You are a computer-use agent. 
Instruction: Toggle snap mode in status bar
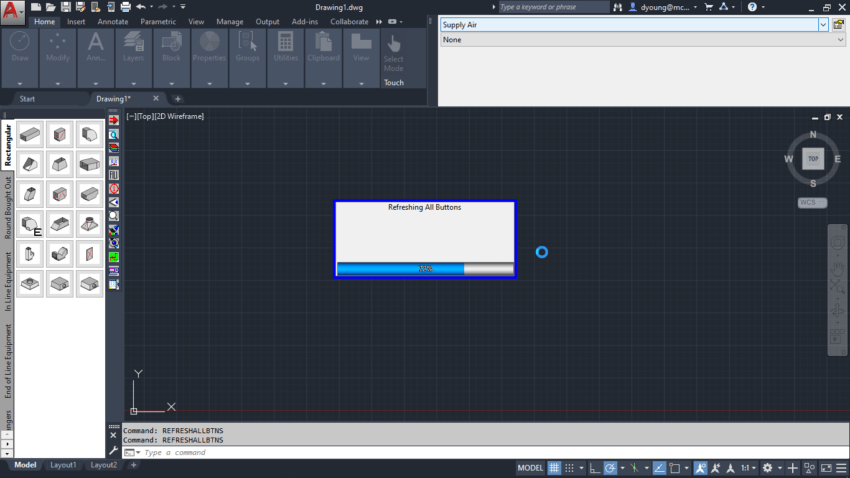[x=569, y=468]
